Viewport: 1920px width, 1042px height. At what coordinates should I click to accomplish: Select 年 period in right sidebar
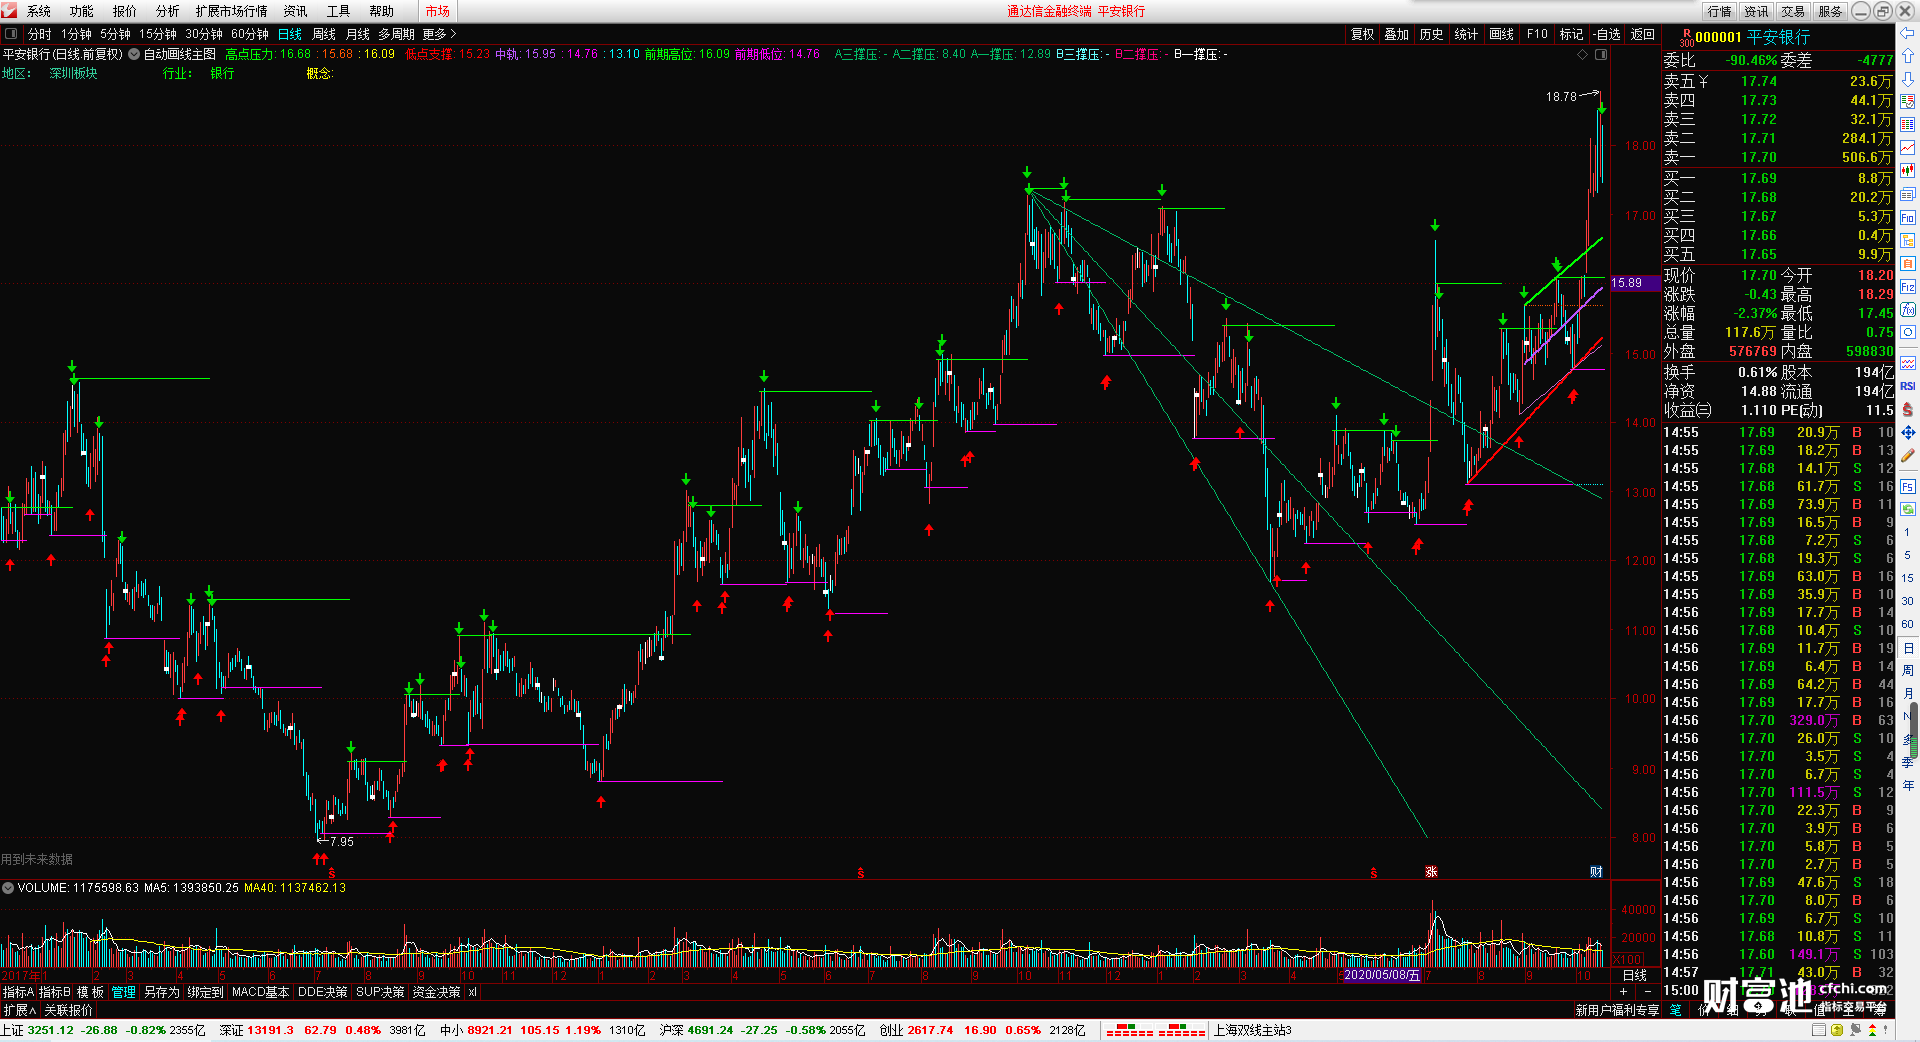pyautogui.click(x=1908, y=786)
